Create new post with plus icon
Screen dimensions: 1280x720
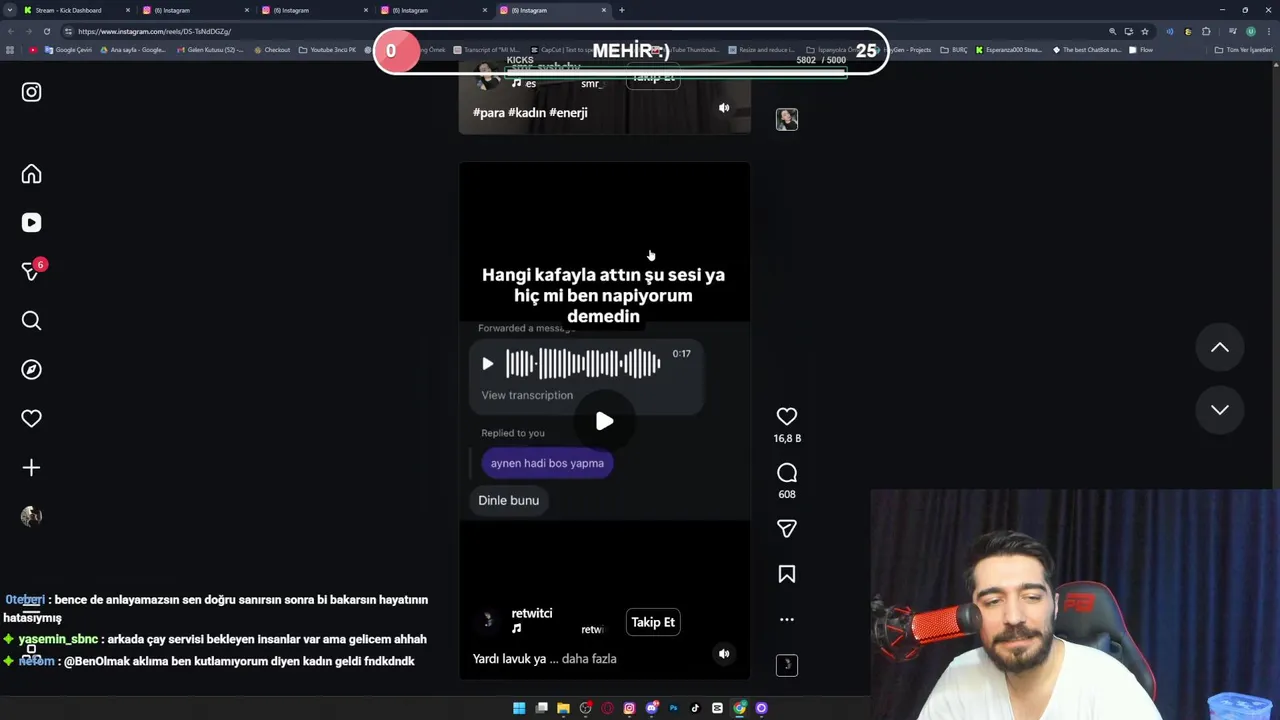point(31,468)
